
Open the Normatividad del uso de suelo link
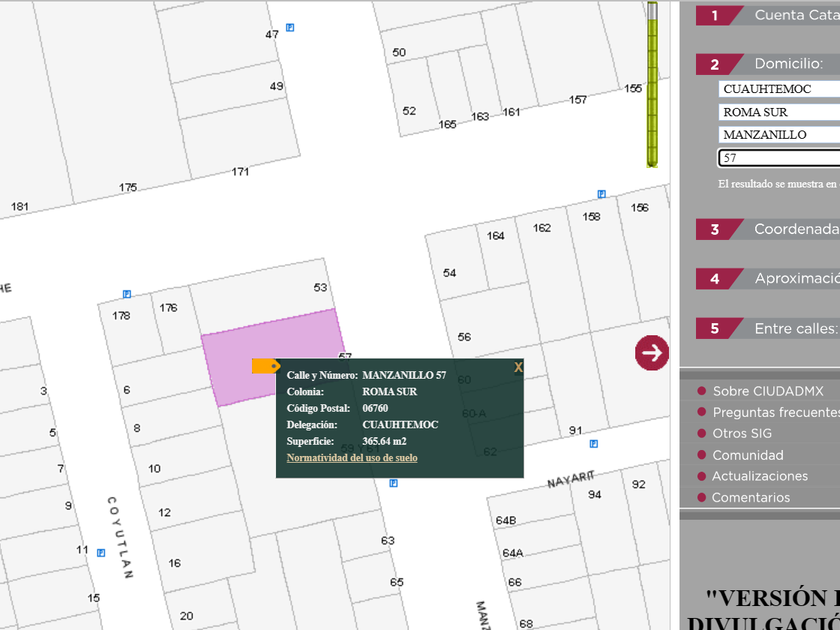[352, 458]
